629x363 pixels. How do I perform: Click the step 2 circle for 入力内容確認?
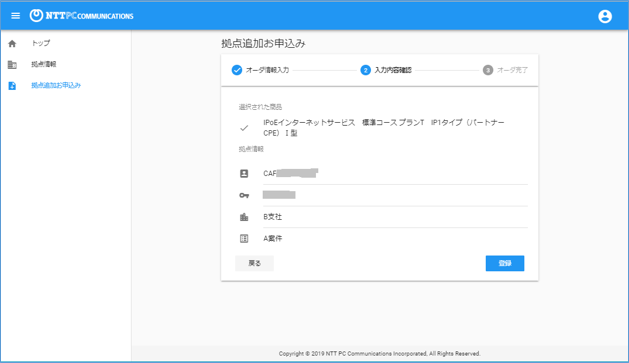coord(365,70)
